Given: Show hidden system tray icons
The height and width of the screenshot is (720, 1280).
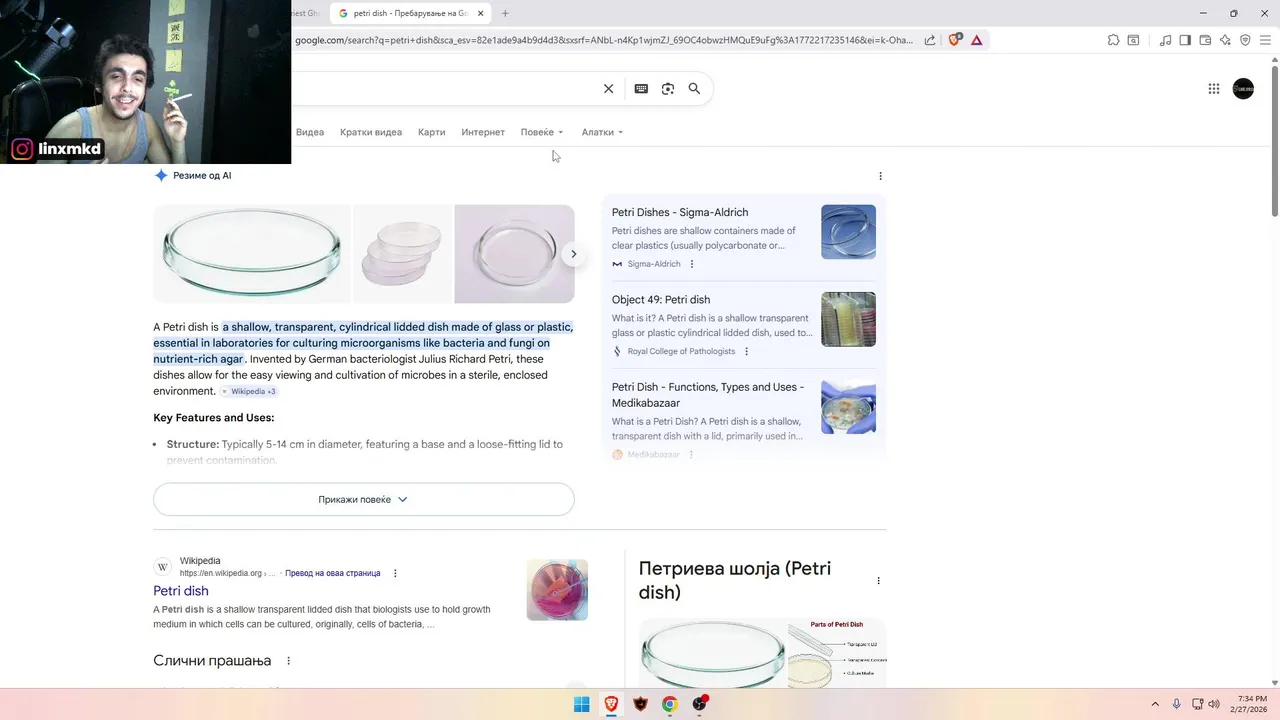Looking at the screenshot, I should (1156, 704).
